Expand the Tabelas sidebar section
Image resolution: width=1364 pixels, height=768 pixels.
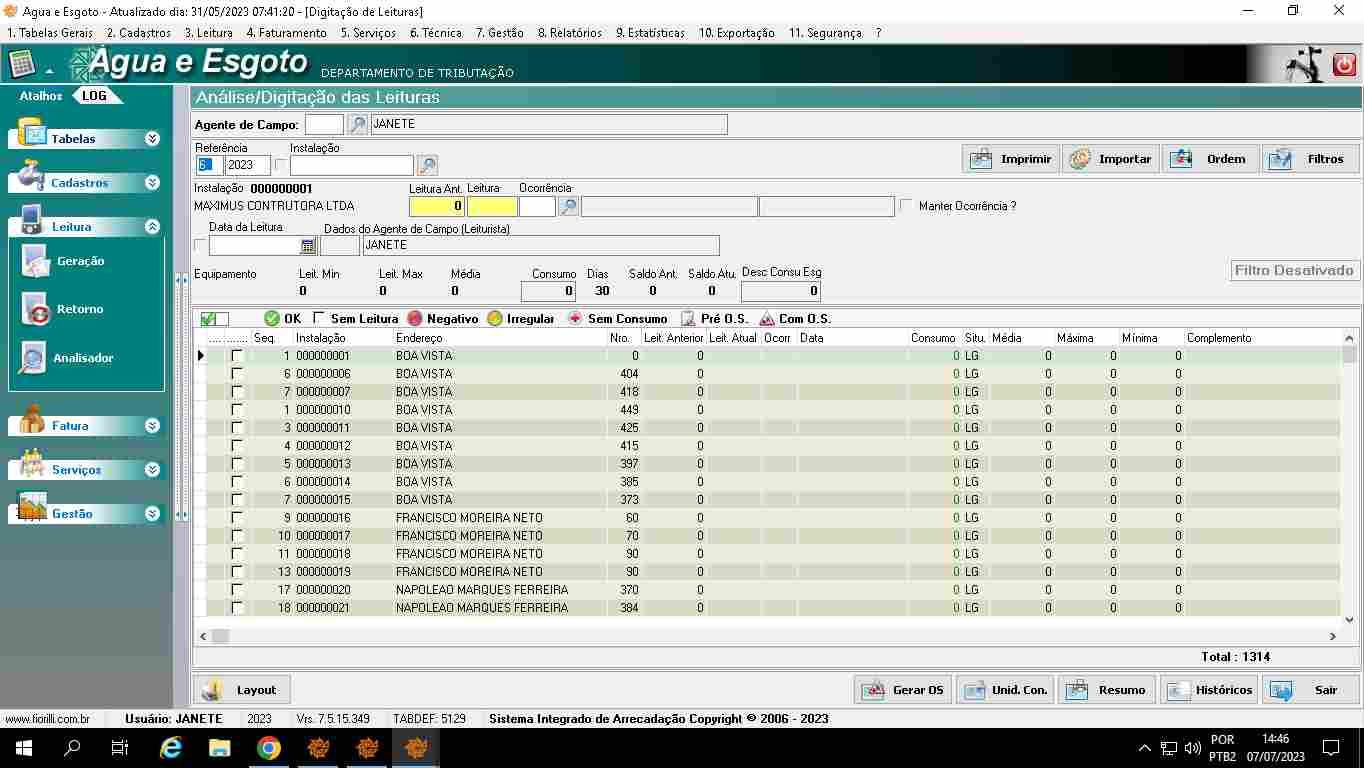[152, 139]
